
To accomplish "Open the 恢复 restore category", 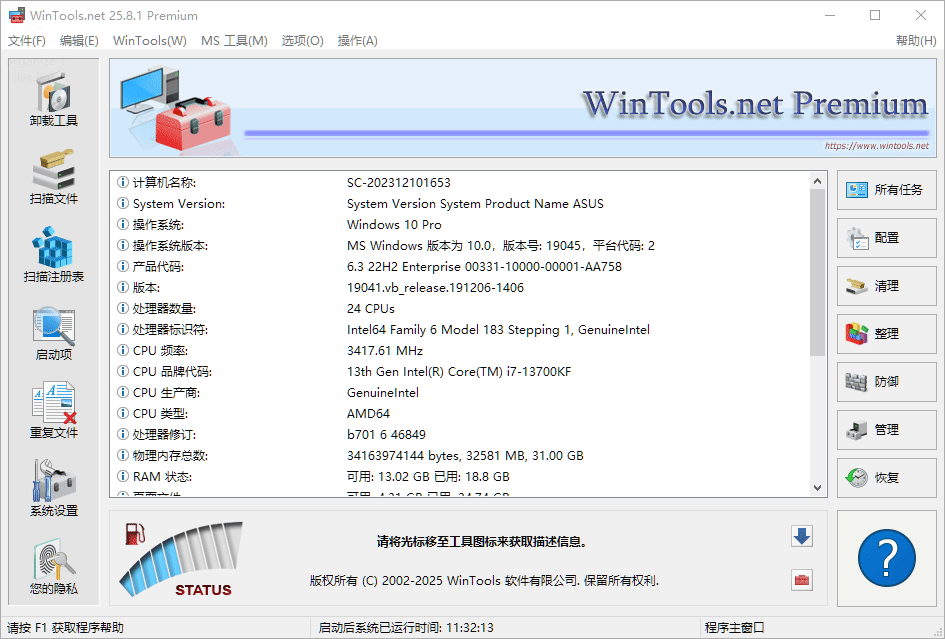I will 887,478.
